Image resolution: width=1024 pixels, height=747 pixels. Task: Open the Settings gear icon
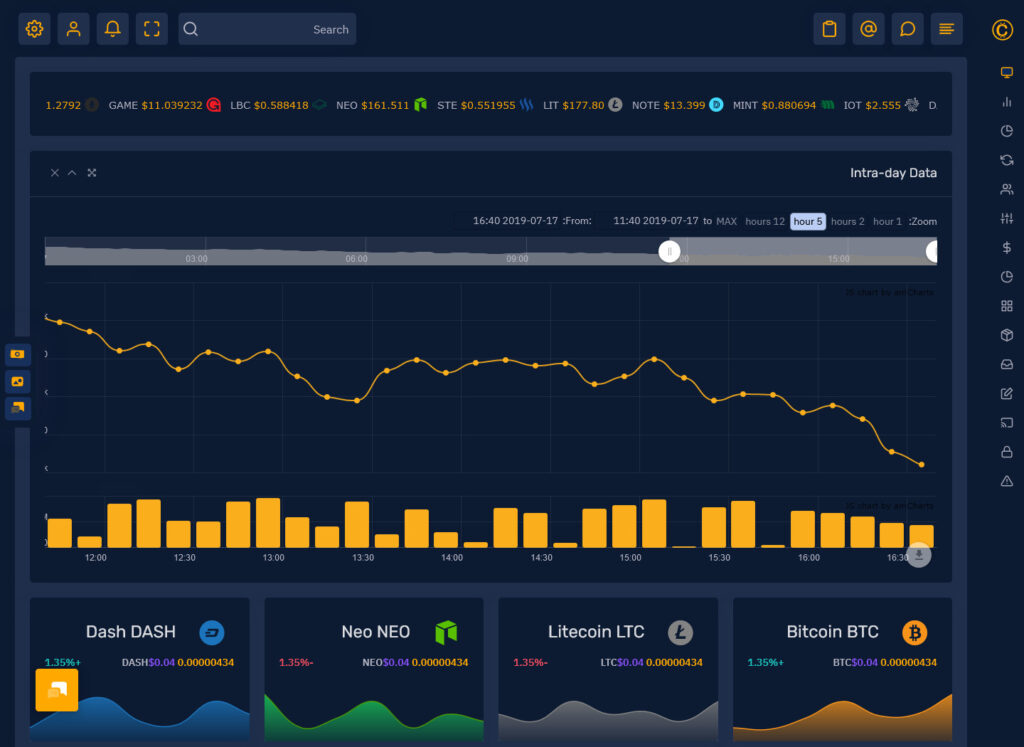(x=34, y=28)
